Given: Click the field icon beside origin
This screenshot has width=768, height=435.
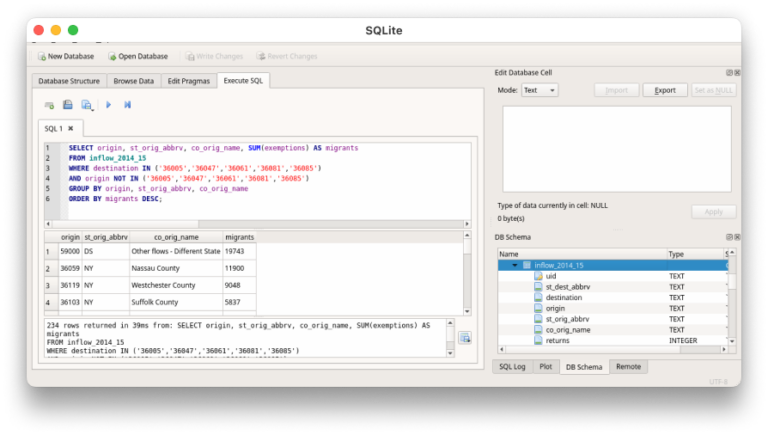Looking at the screenshot, I should [538, 309].
